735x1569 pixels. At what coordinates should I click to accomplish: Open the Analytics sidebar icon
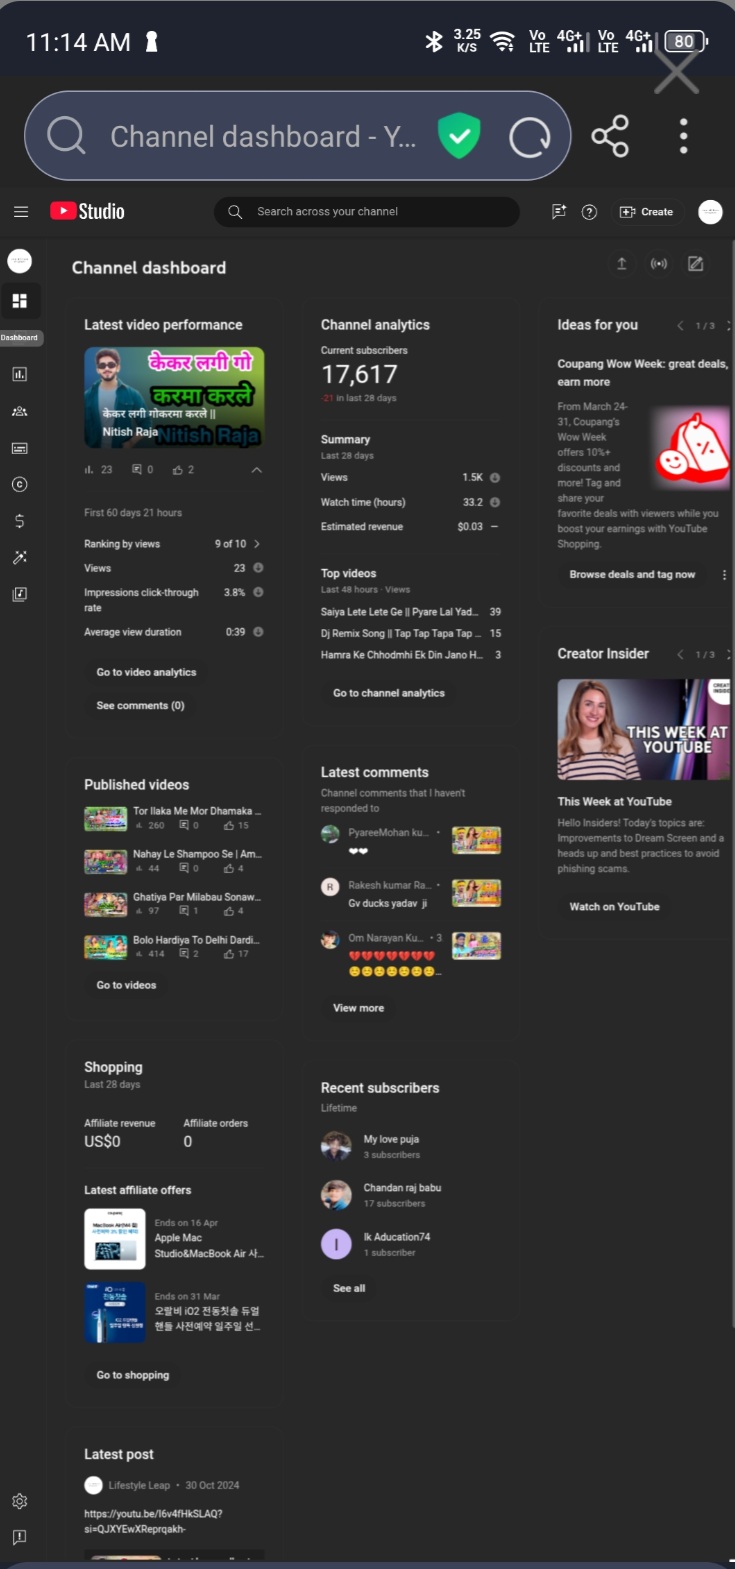tap(19, 374)
